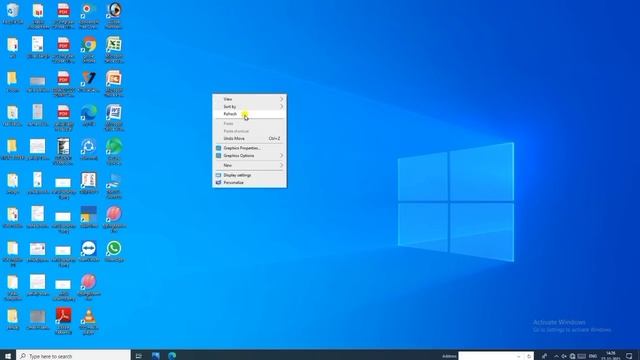Open Display settings from the context menu
This screenshot has width=640, height=360.
[x=249, y=175]
